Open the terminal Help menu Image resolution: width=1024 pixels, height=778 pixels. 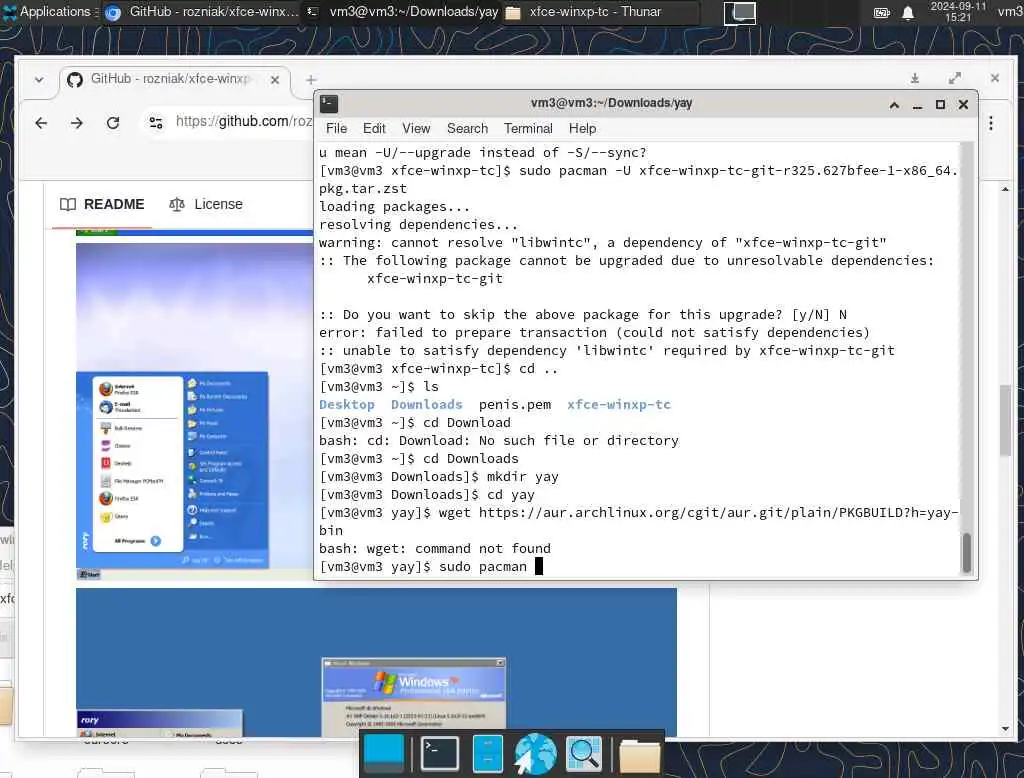(x=583, y=129)
